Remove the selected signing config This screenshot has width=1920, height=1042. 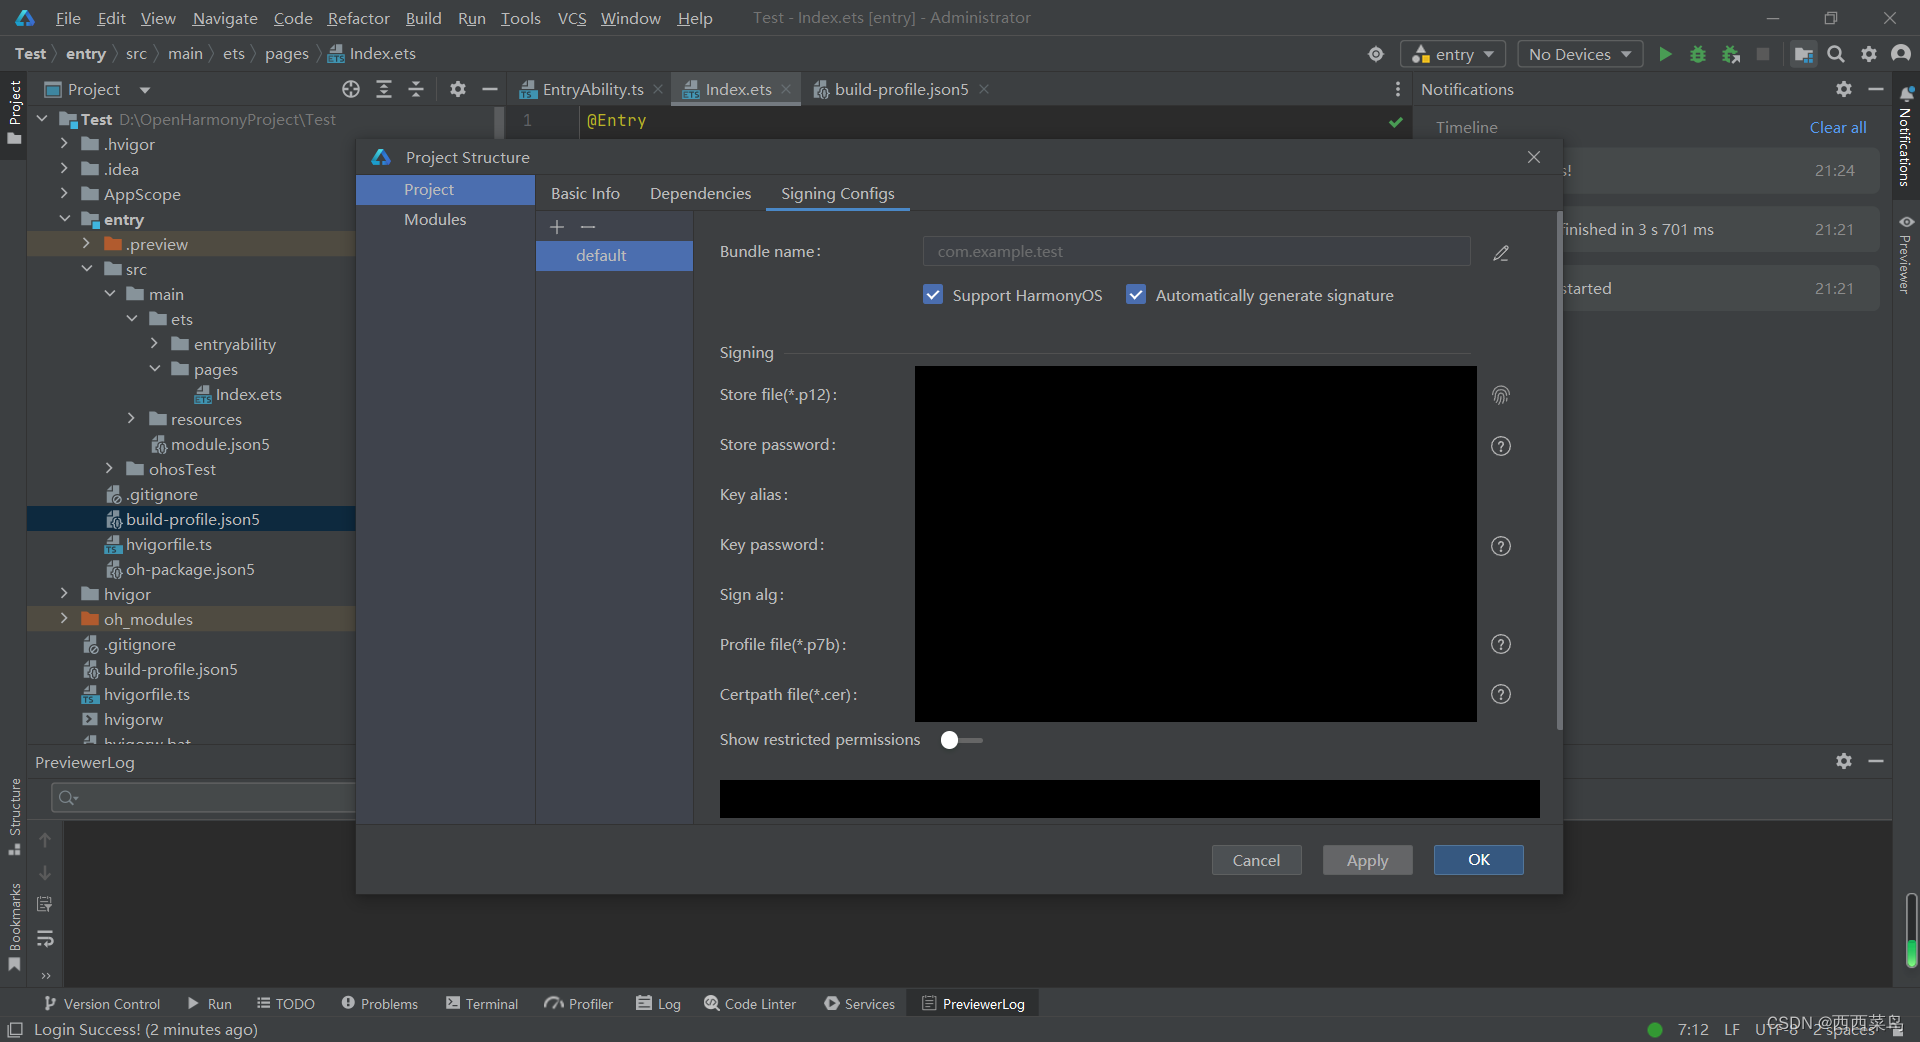point(588,227)
